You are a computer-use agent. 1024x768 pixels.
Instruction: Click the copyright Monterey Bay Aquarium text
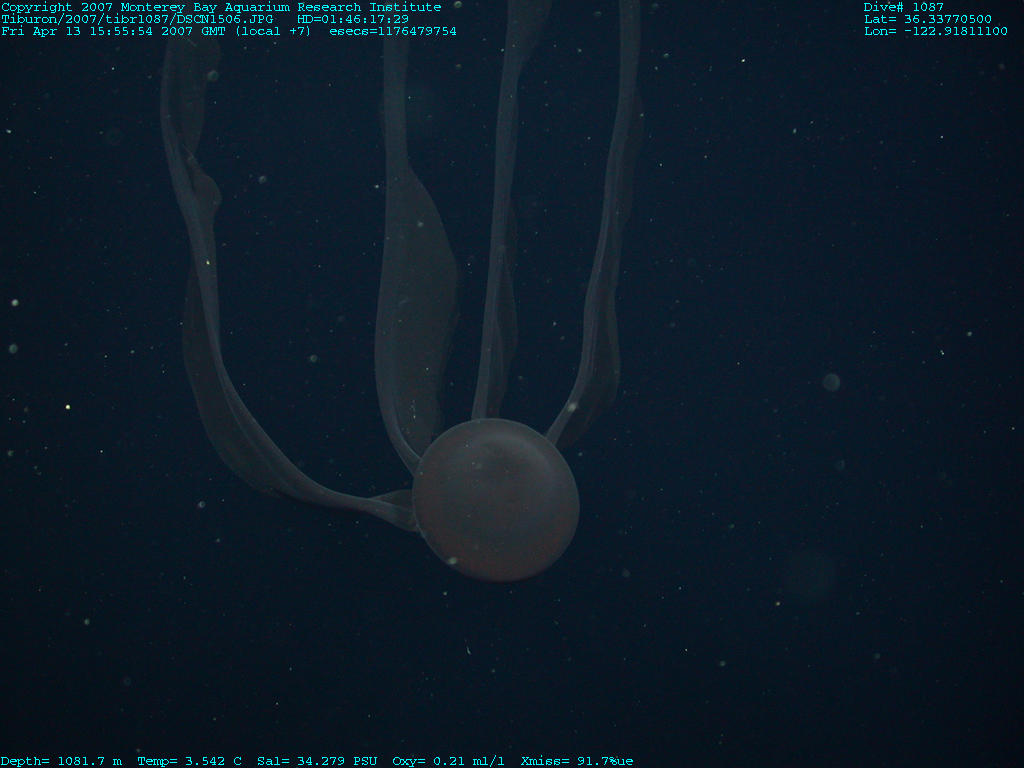pos(221,7)
